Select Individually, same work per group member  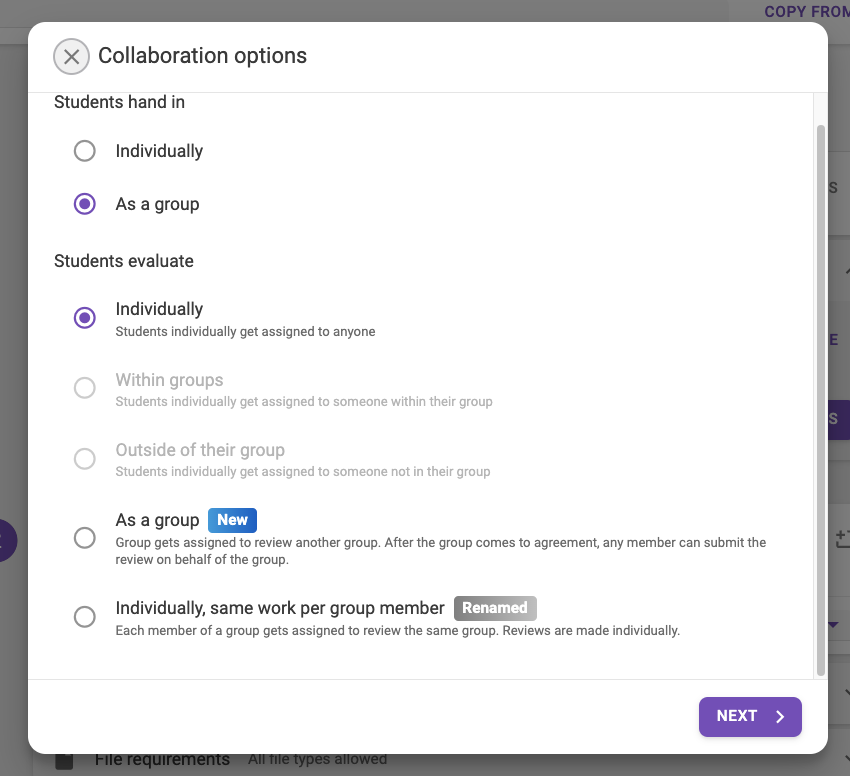(x=85, y=617)
